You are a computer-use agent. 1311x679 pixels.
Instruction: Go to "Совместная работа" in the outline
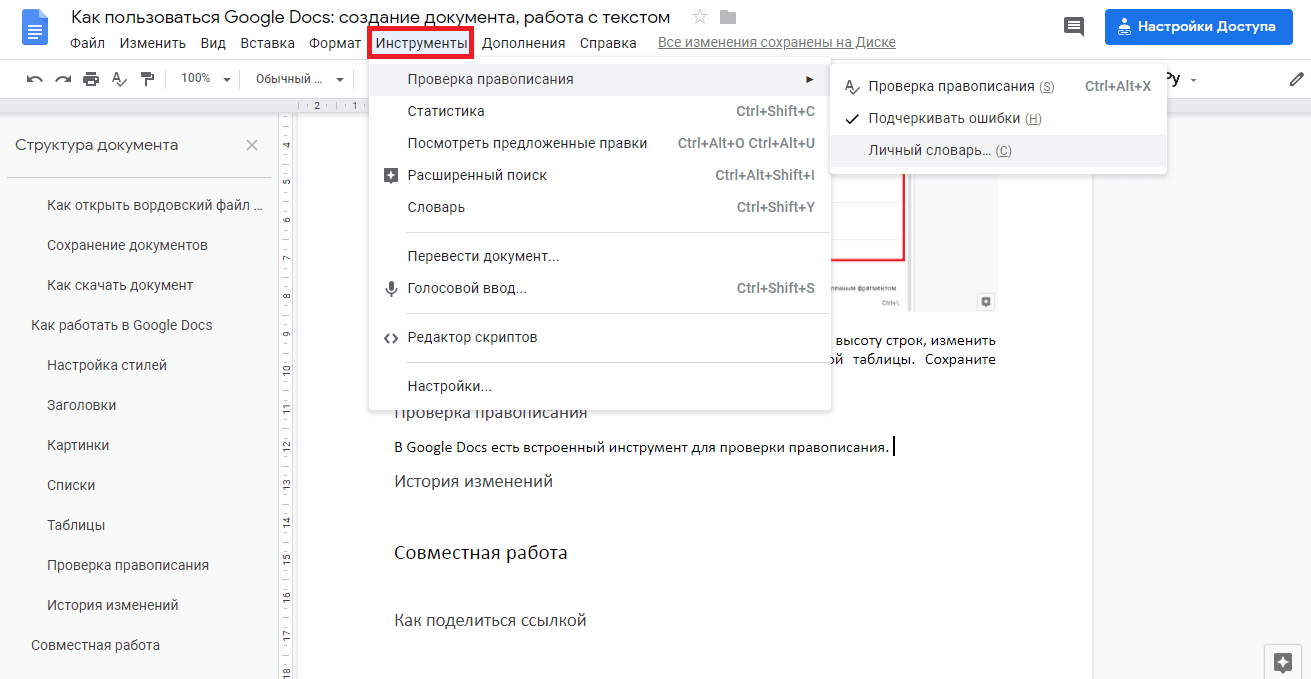pyautogui.click(x=95, y=645)
